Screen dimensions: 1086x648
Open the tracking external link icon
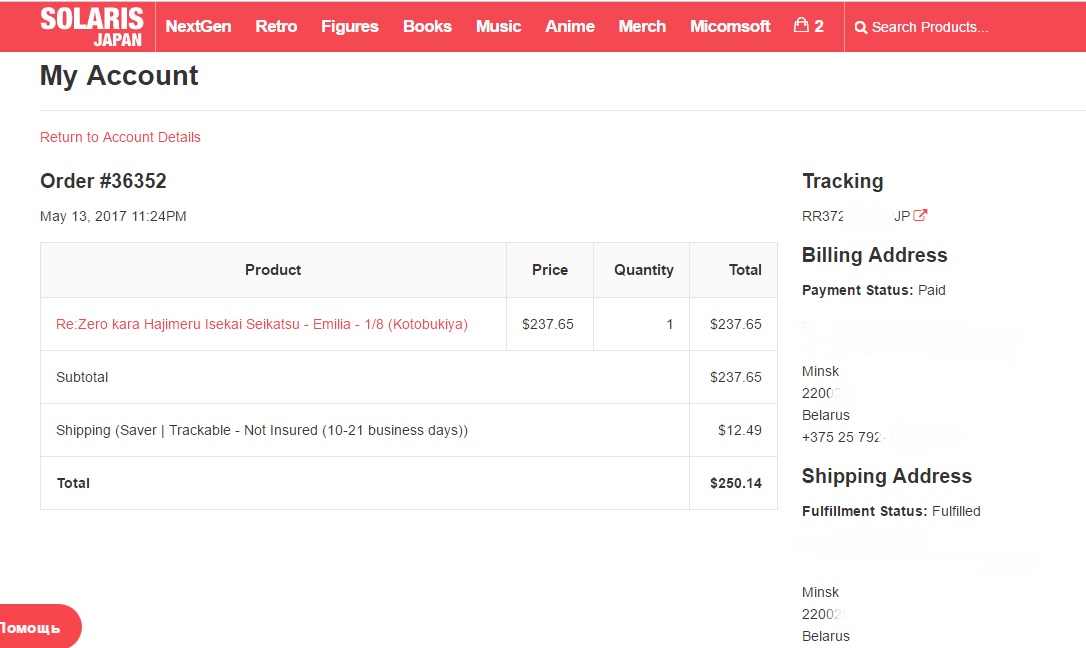pos(921,215)
